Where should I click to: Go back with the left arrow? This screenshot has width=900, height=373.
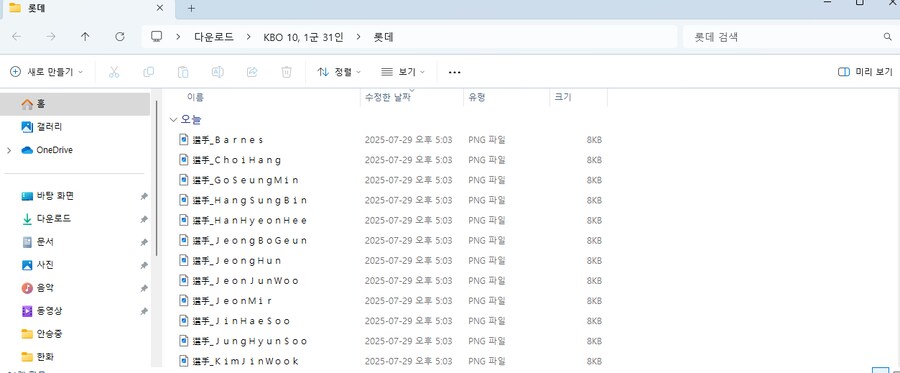click(x=17, y=37)
